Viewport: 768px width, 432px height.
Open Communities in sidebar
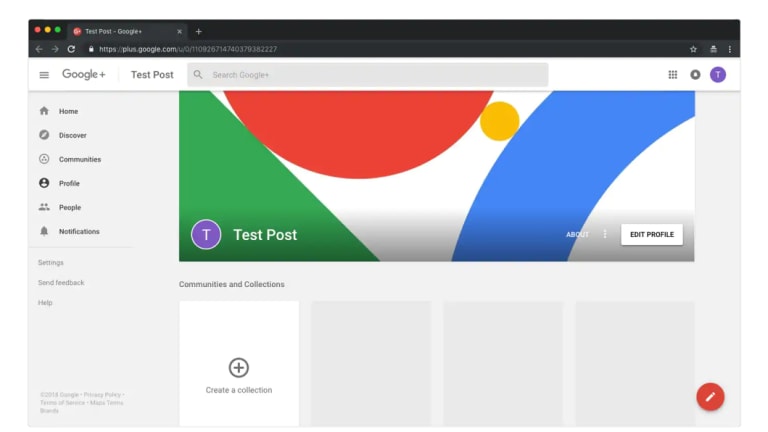[81, 159]
